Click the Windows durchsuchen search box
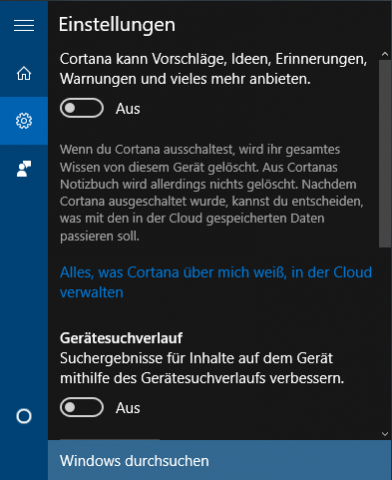392x480 pixels. coord(220,460)
